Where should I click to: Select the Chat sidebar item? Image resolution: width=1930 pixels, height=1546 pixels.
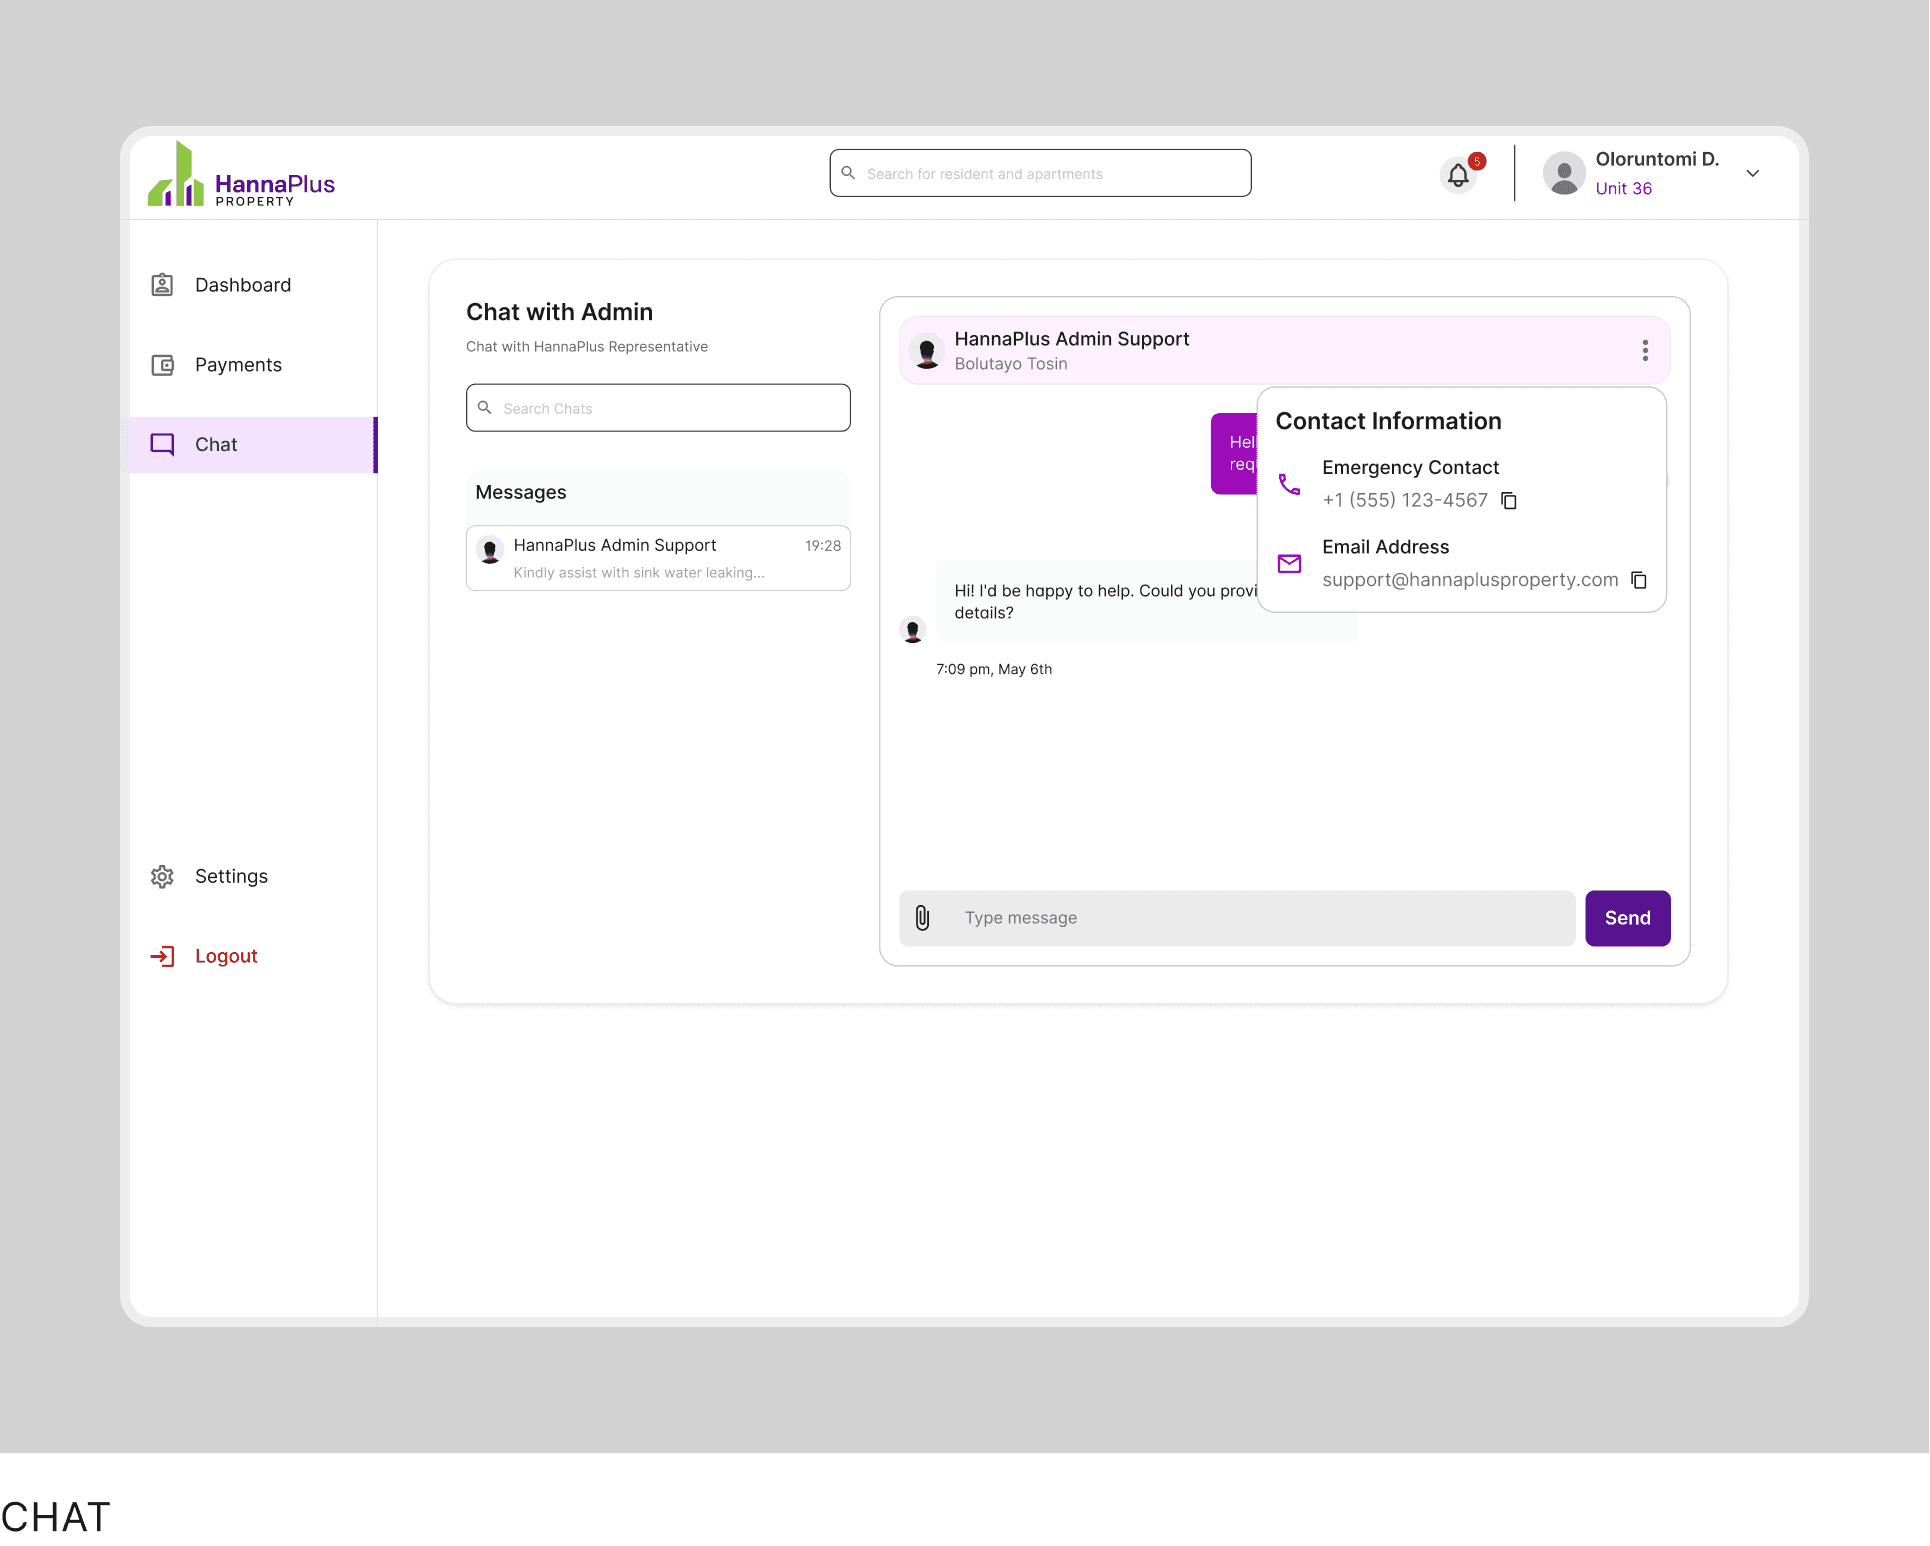click(x=216, y=445)
